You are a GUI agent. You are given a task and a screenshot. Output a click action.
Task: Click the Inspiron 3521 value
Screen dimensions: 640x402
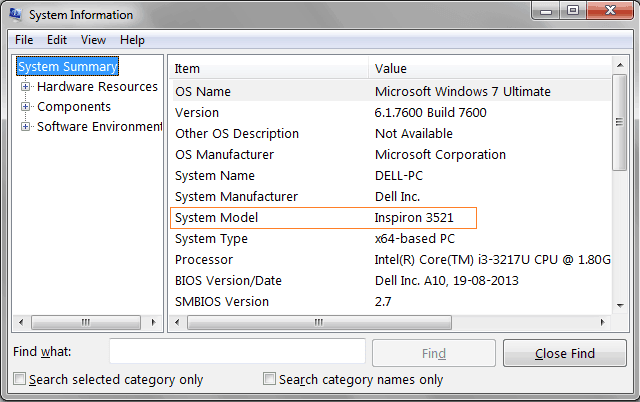(414, 218)
